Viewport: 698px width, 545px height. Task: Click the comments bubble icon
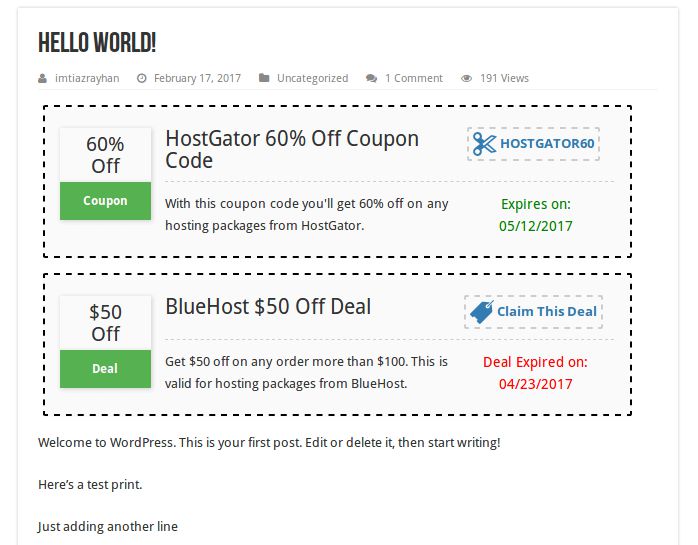(372, 78)
